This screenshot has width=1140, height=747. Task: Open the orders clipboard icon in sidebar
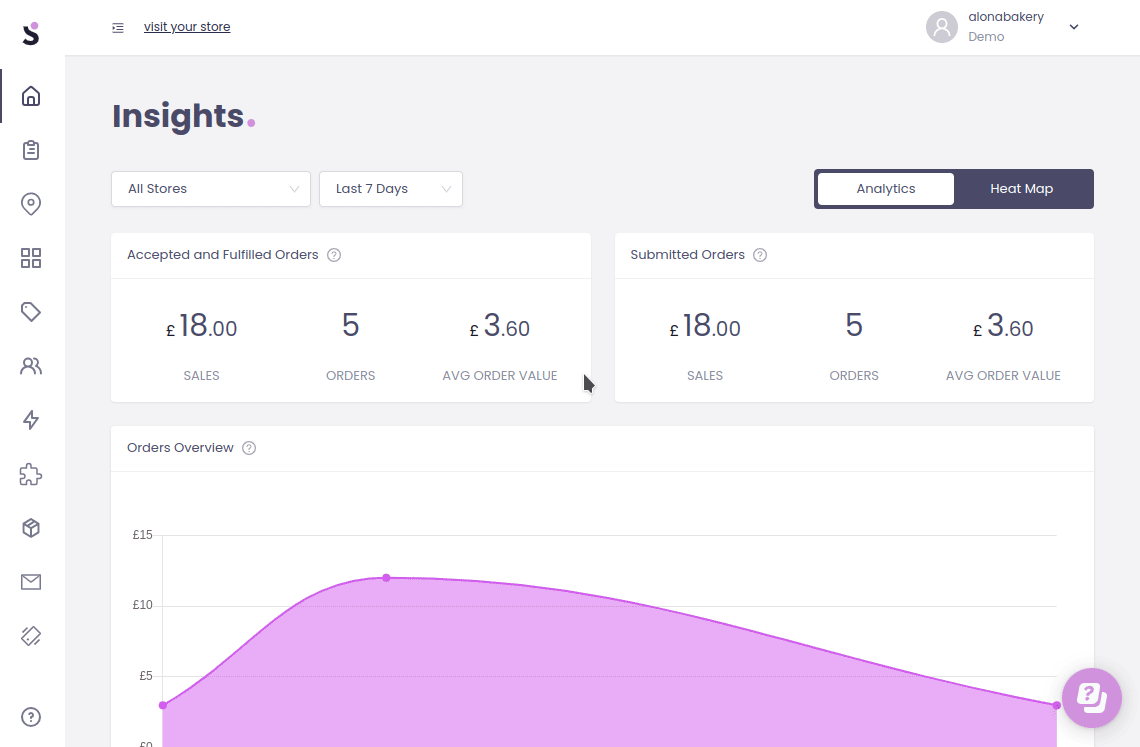point(31,150)
